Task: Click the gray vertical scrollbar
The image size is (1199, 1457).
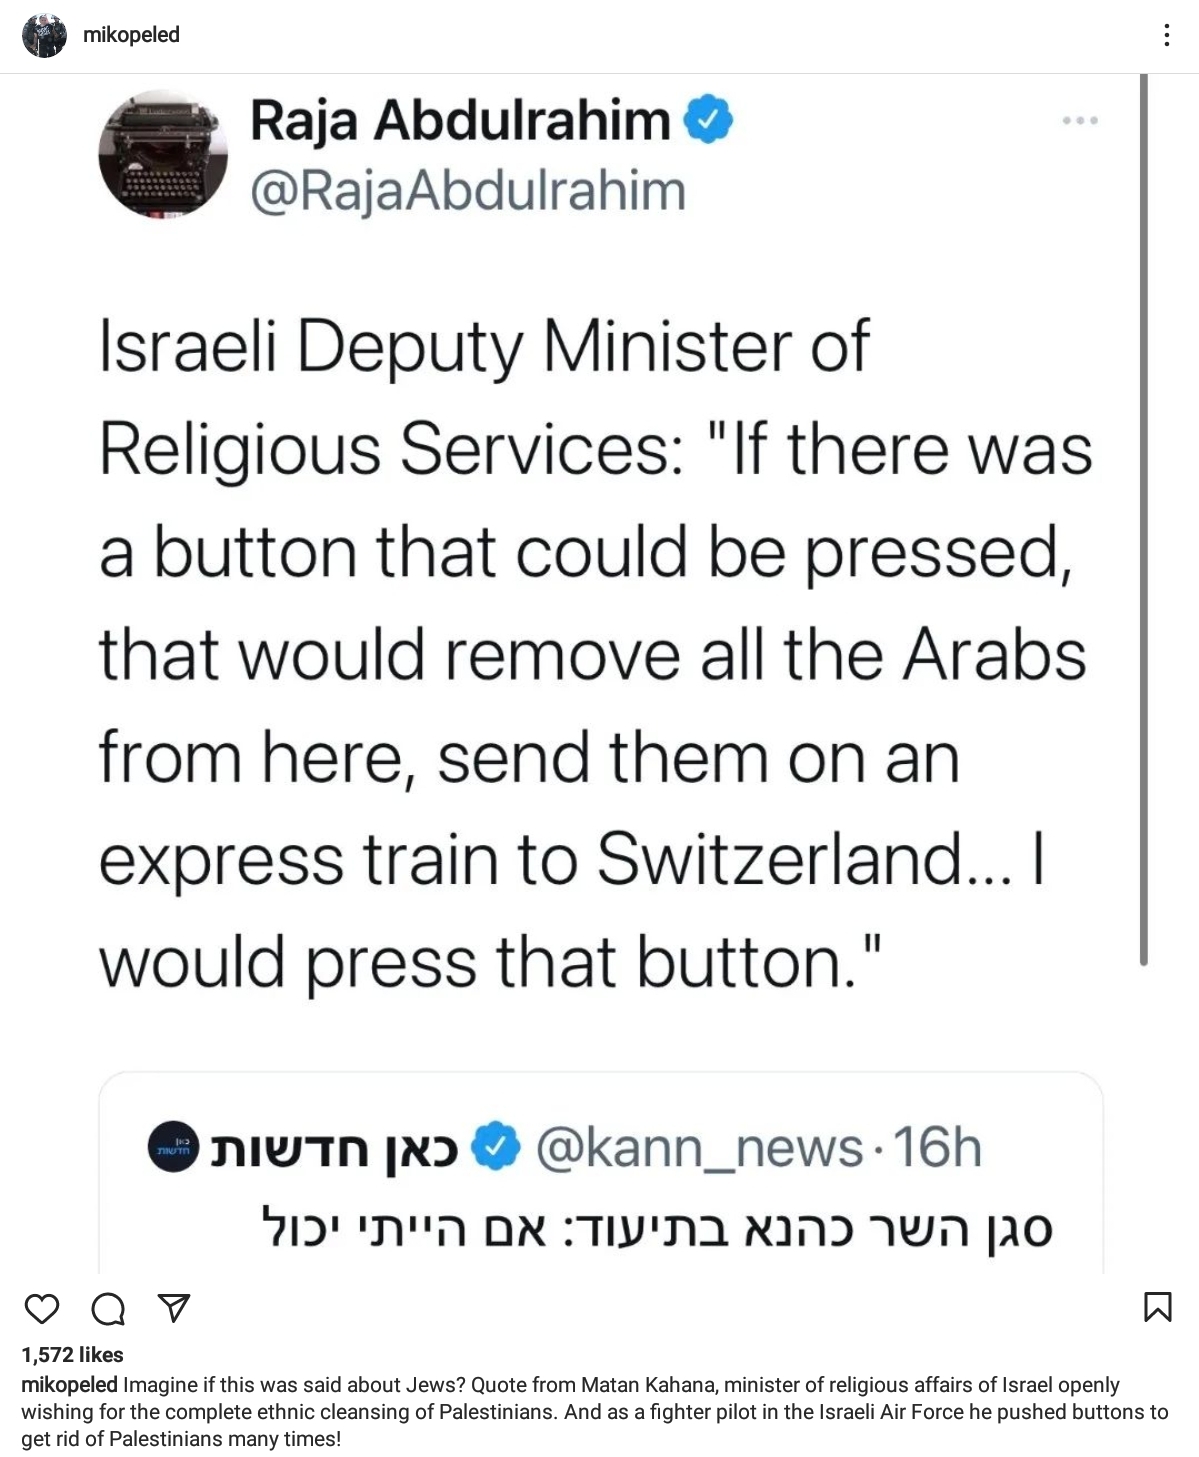Action: 1143,520
